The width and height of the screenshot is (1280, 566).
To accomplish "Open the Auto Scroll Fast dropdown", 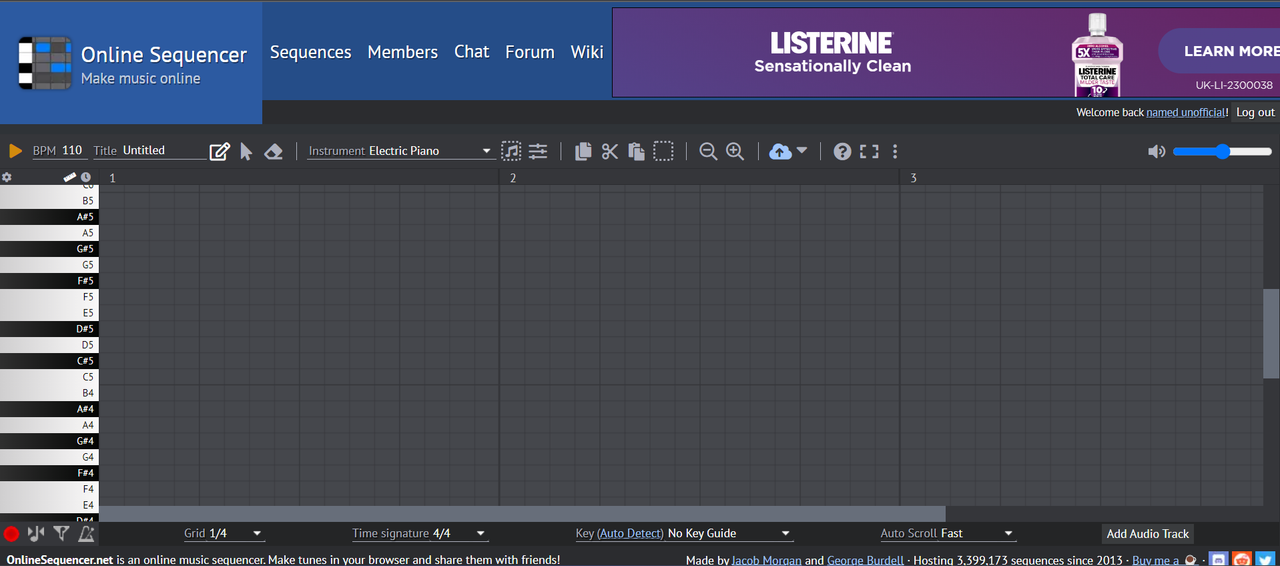I will [x=947, y=534].
